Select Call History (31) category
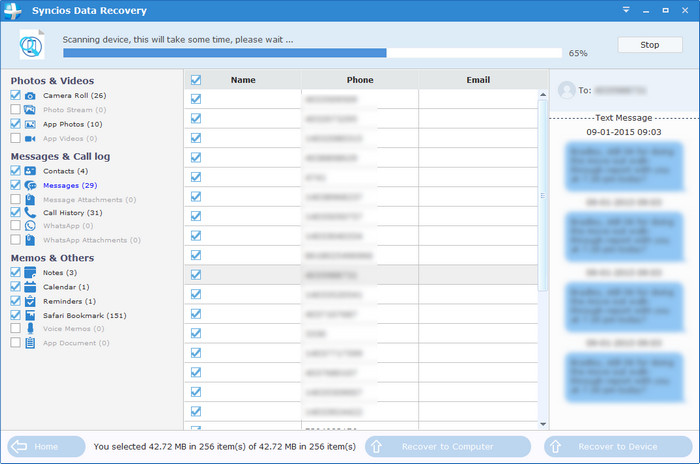The width and height of the screenshot is (700, 464). click(x=73, y=213)
